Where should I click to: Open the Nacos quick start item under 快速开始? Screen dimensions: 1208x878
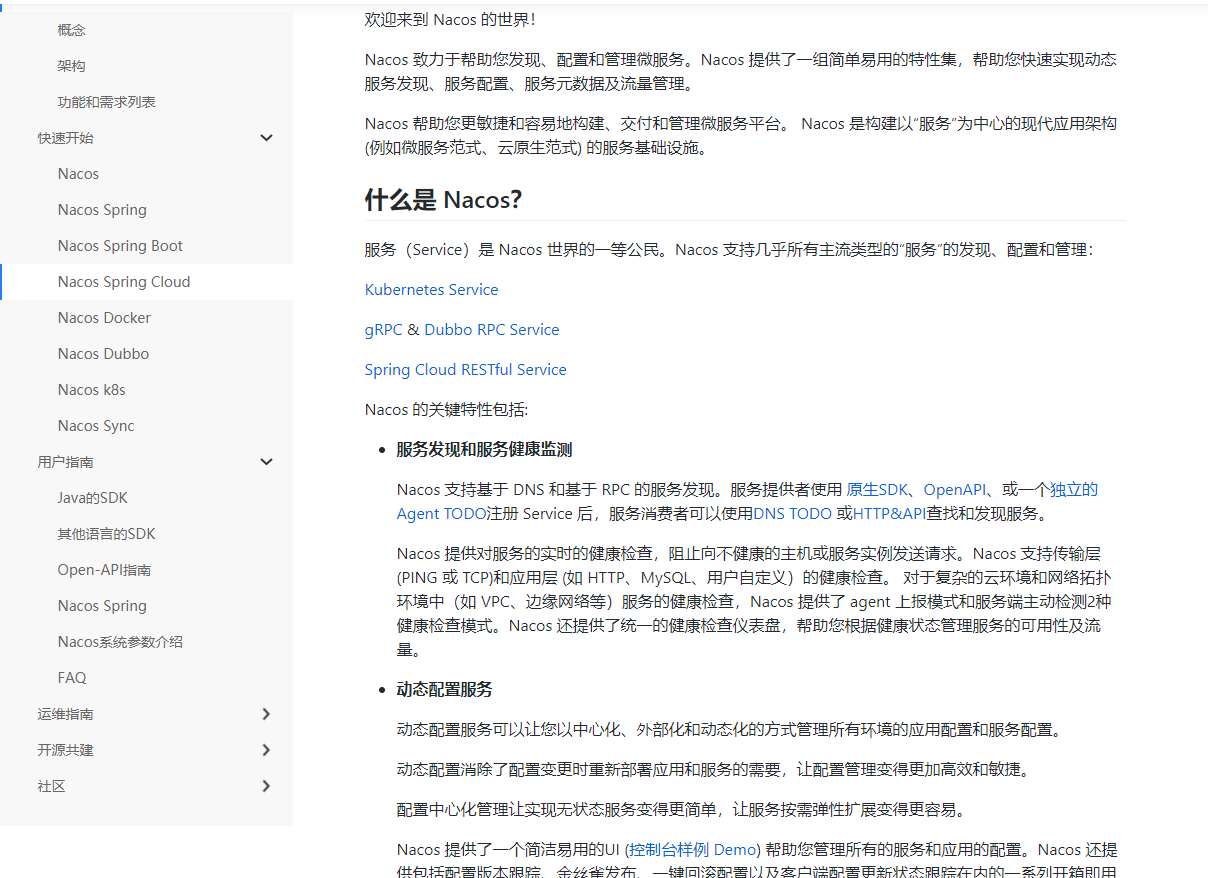pyautogui.click(x=78, y=174)
